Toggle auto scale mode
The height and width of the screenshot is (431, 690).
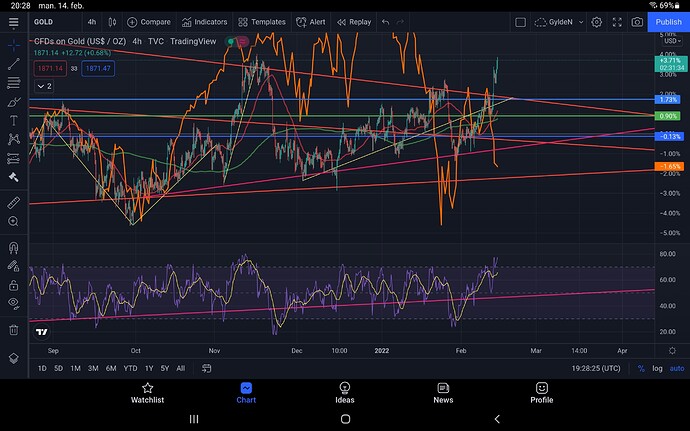coord(677,368)
